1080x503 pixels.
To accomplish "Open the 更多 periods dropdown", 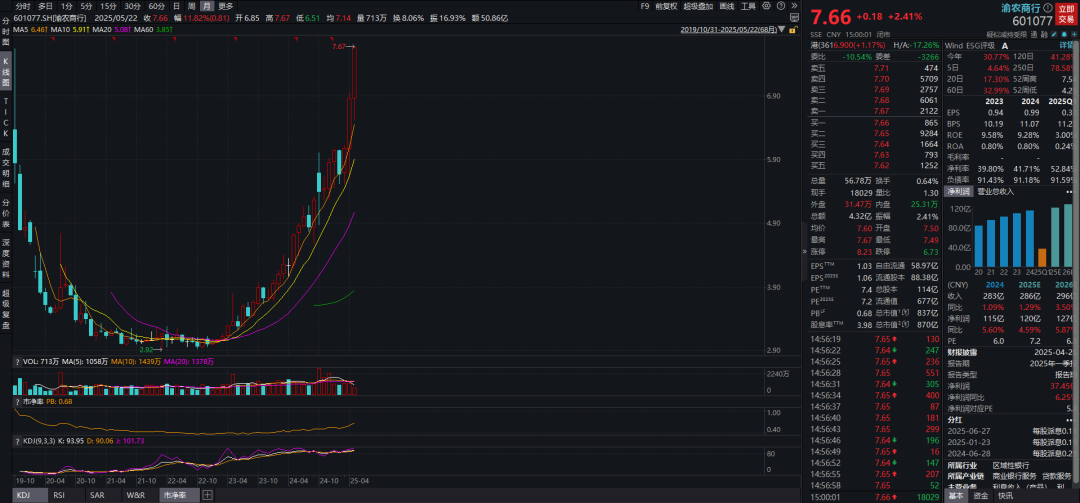I will click(226, 6).
